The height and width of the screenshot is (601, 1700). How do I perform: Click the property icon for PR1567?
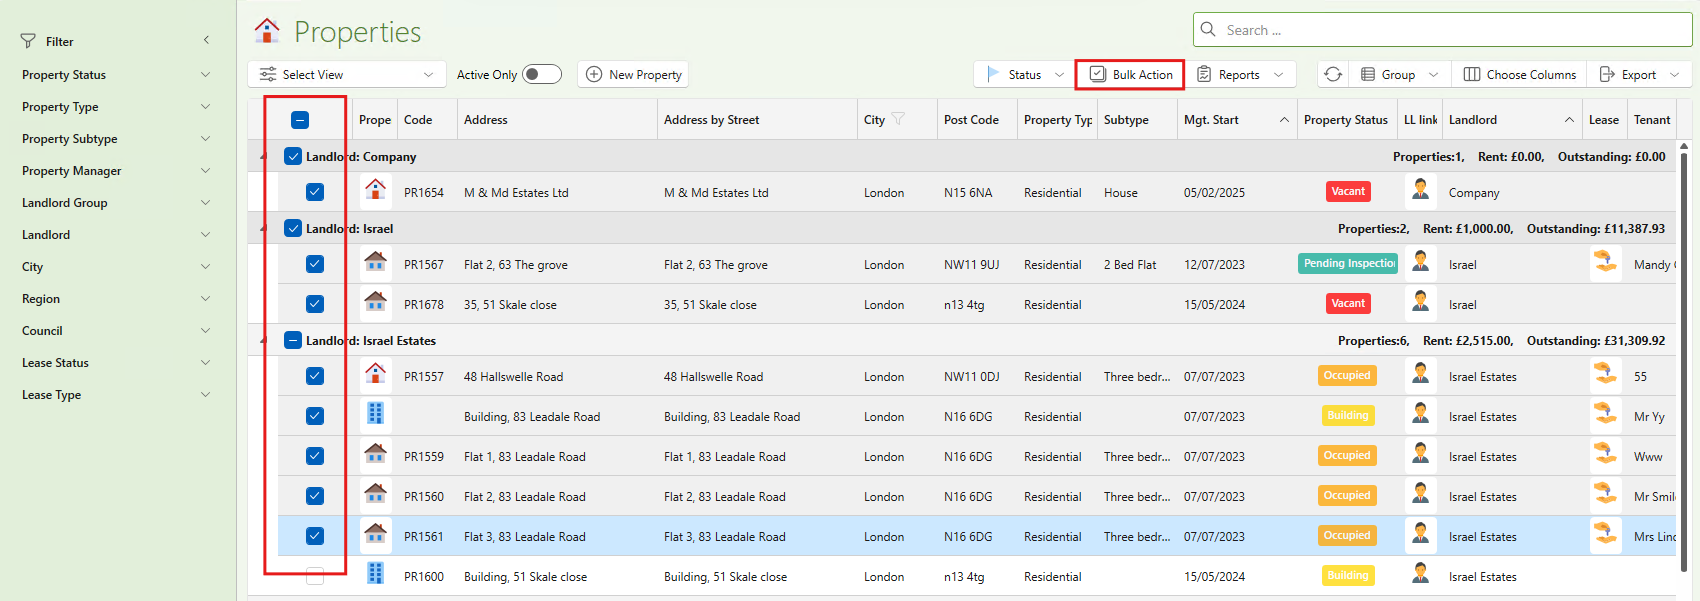(x=375, y=262)
